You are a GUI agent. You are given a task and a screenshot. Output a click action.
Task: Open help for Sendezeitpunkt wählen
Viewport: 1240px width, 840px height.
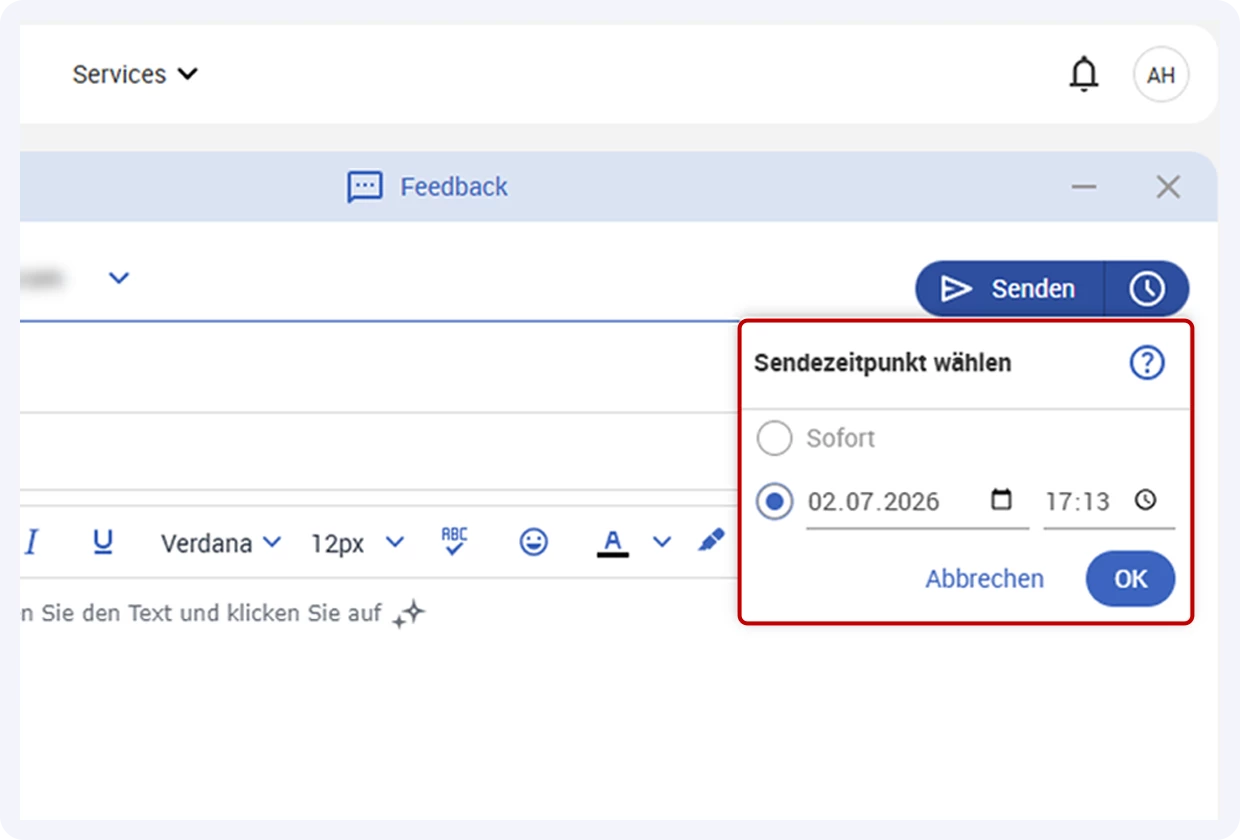tap(1147, 363)
